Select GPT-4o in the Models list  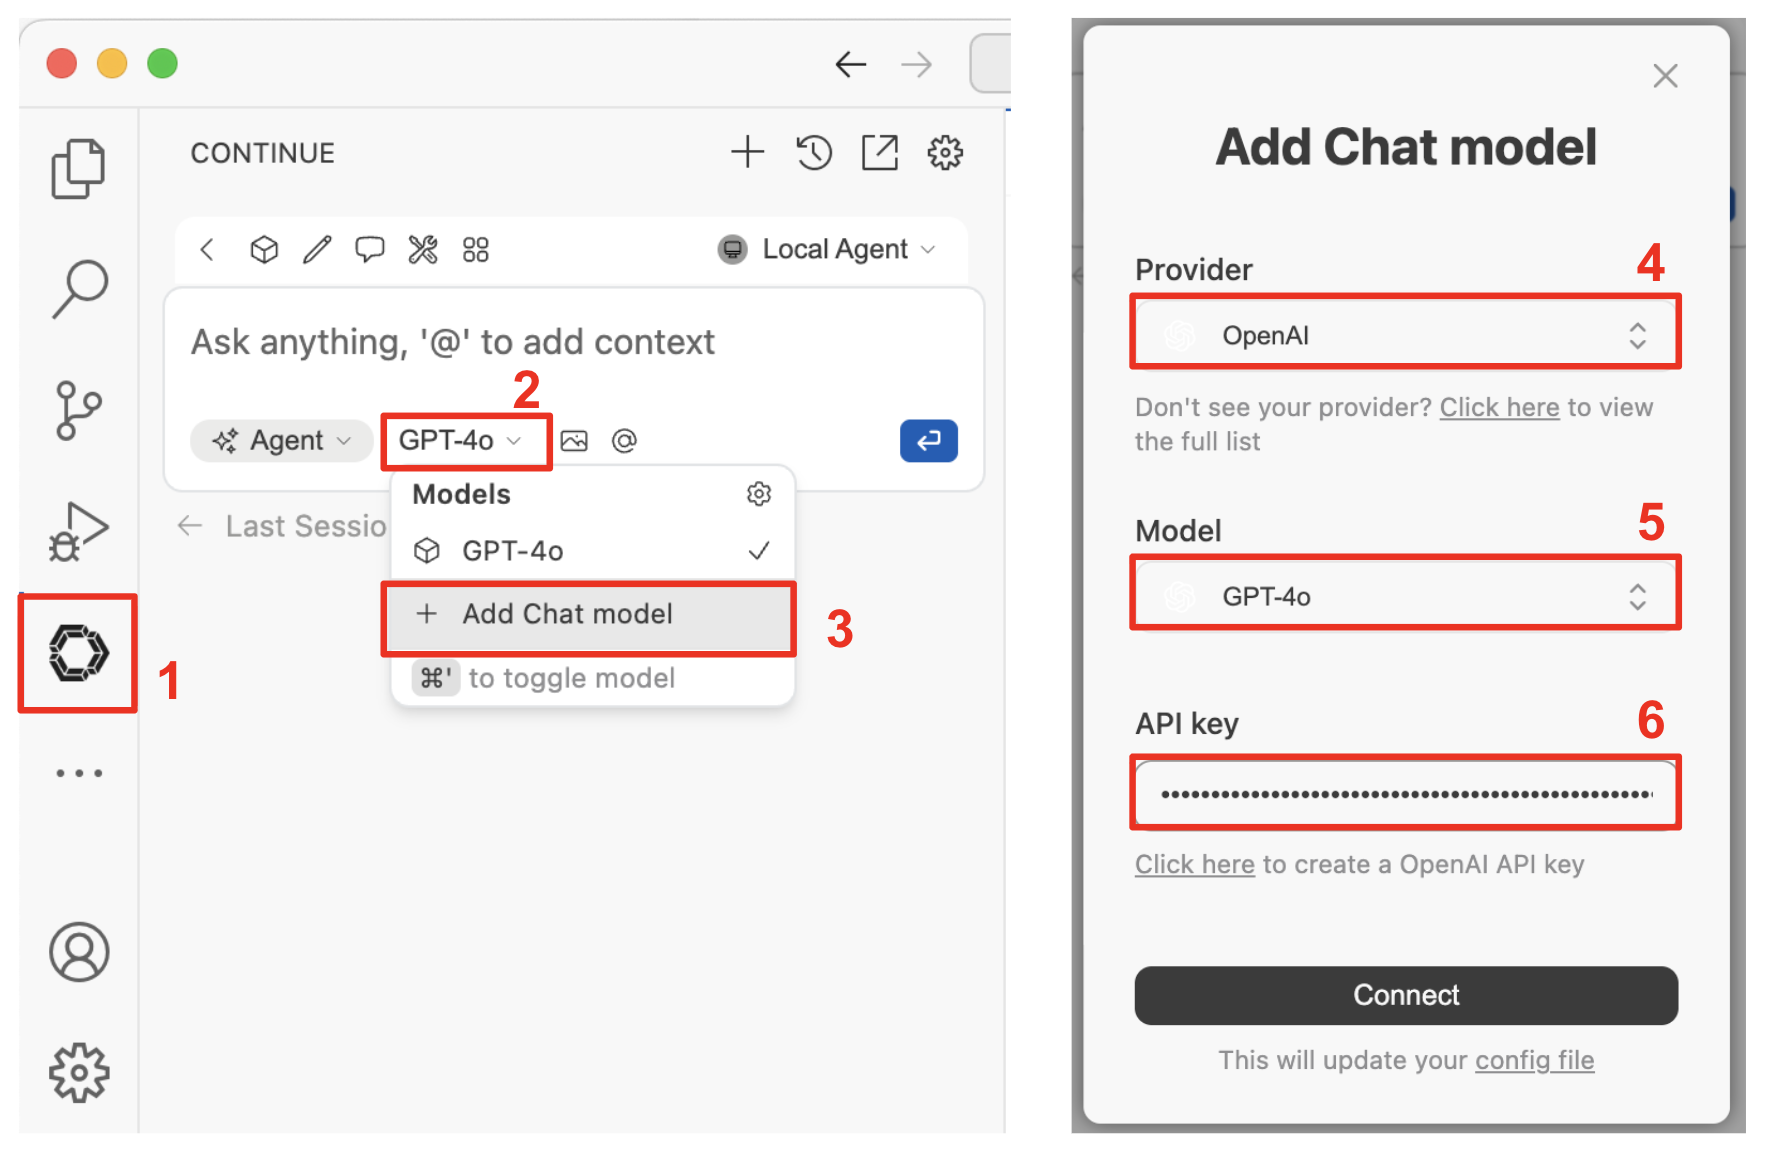[x=592, y=551]
